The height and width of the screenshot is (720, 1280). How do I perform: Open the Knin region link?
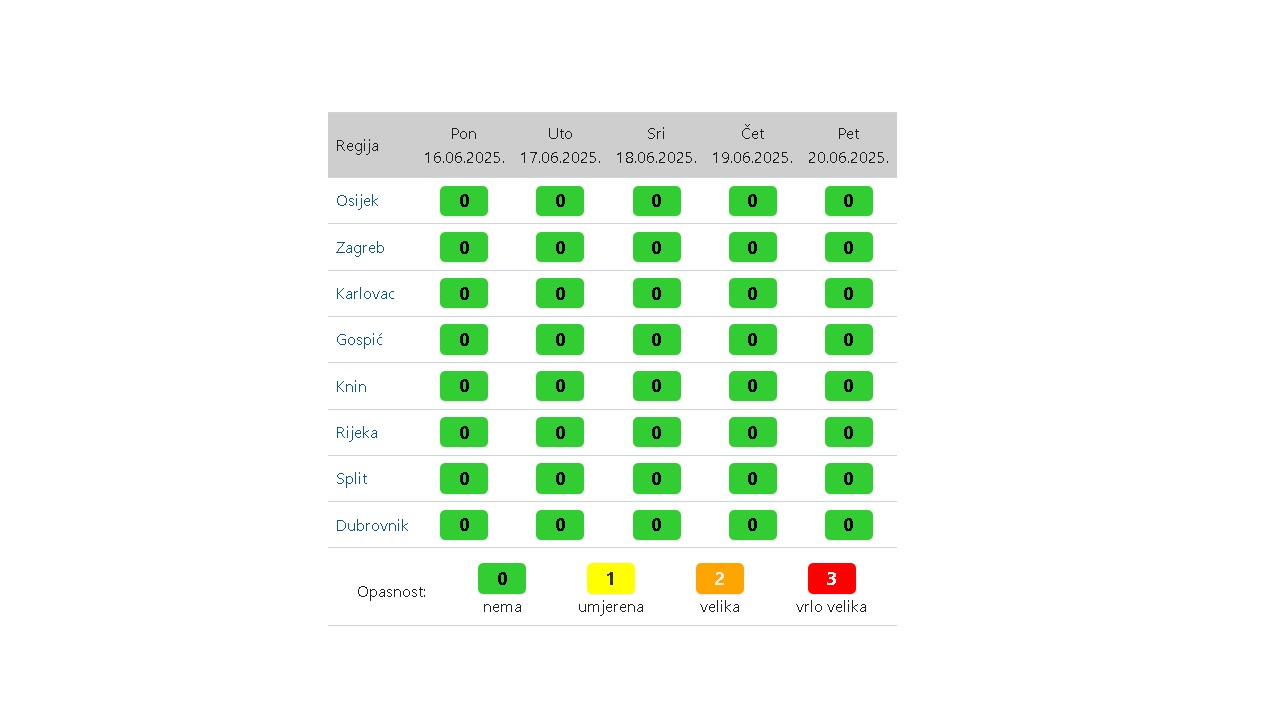[351, 386]
